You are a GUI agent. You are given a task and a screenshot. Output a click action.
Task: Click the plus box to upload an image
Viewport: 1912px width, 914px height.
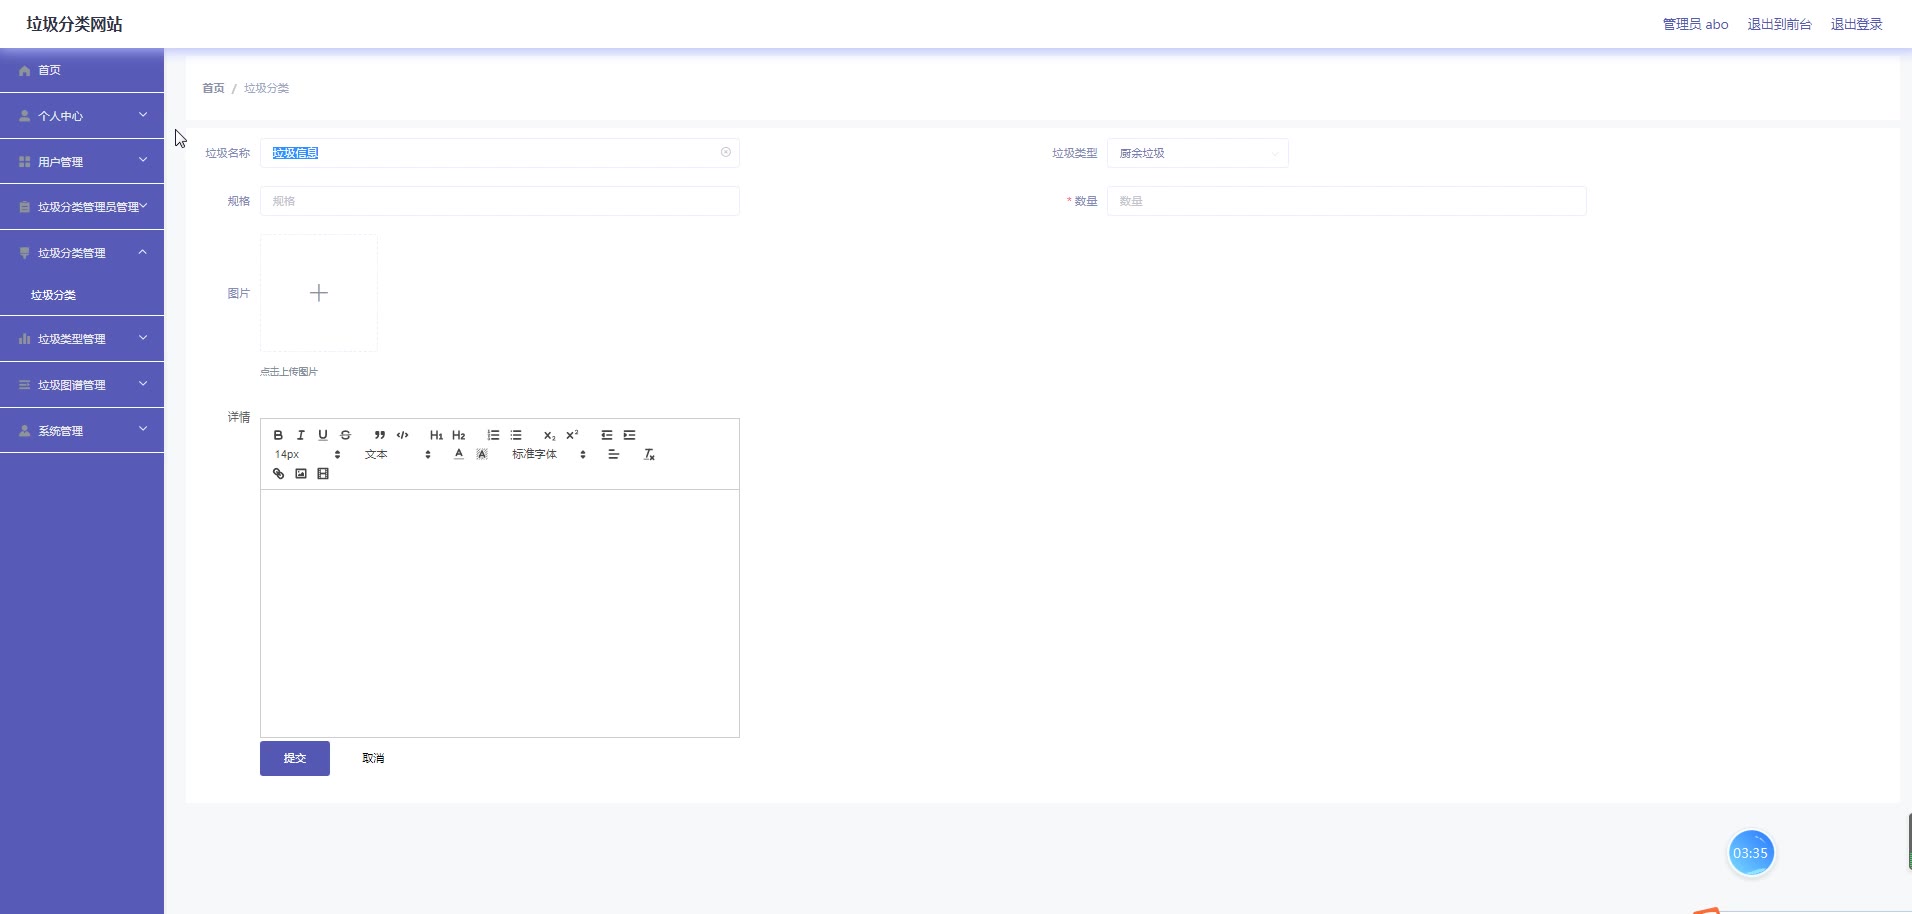[x=319, y=293]
